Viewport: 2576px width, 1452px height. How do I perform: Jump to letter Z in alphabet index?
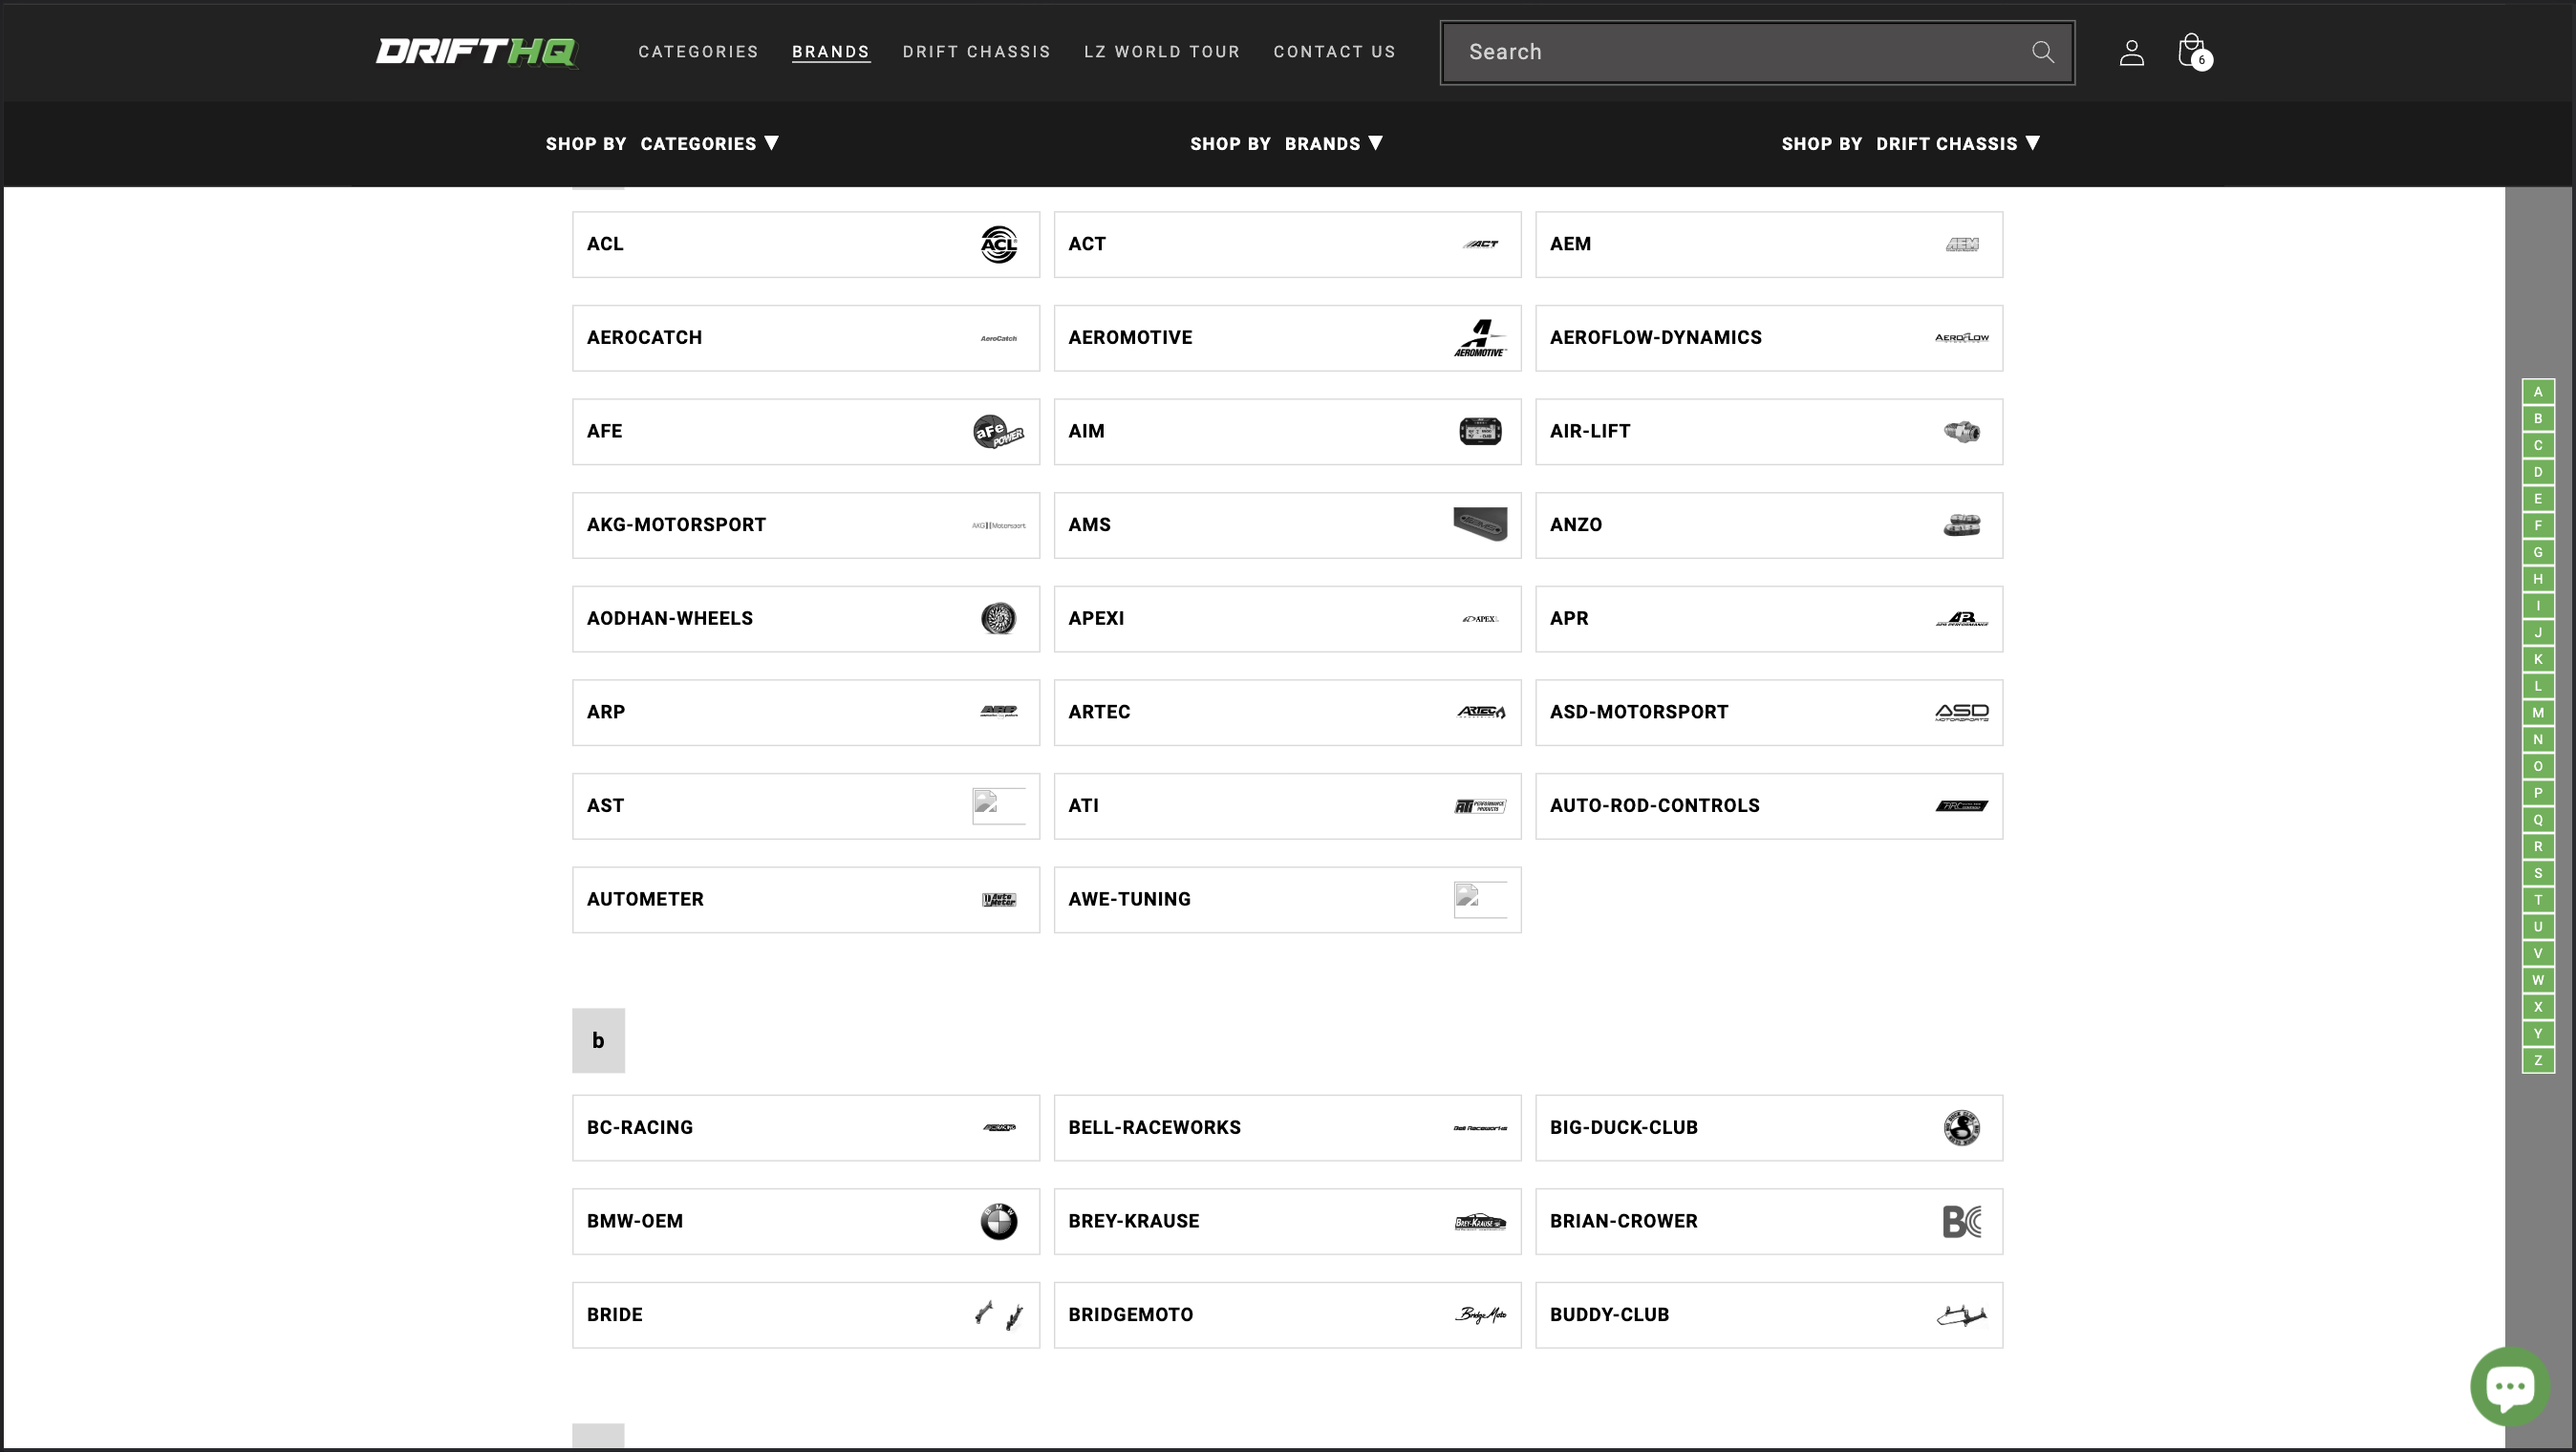pos(2537,1060)
